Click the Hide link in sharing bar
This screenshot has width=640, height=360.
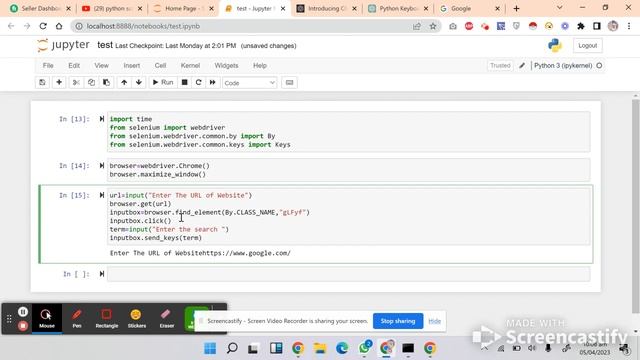pos(435,321)
